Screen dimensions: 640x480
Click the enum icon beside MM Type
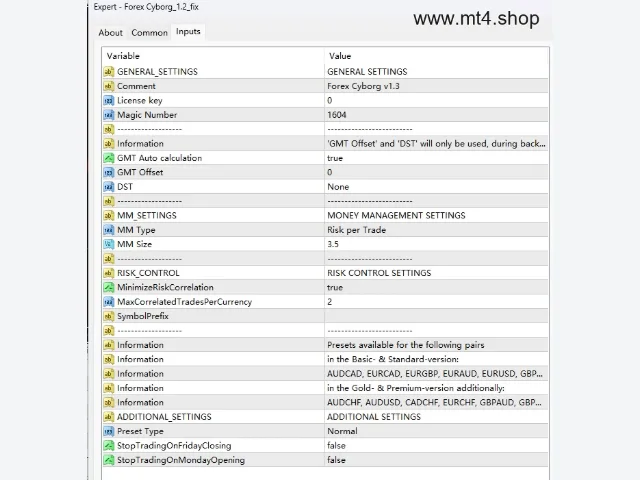[109, 230]
